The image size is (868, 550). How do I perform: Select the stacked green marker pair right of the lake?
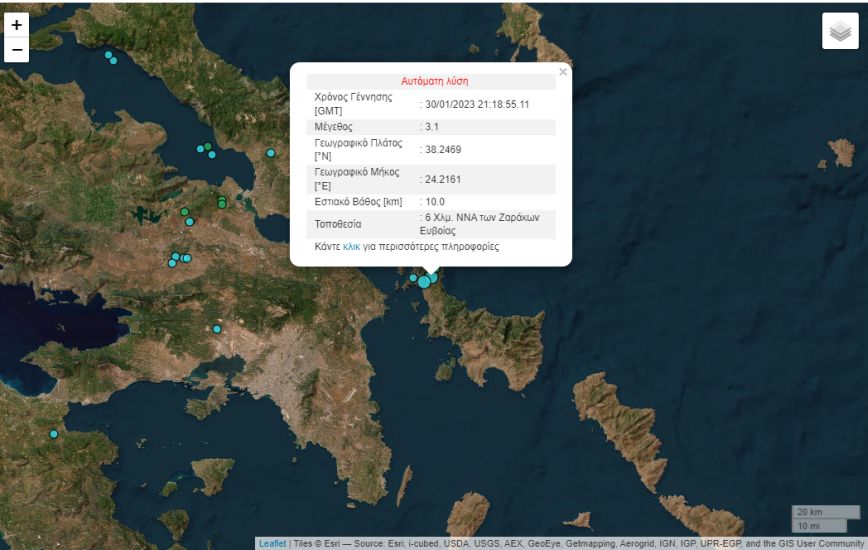pyautogui.click(x=222, y=203)
